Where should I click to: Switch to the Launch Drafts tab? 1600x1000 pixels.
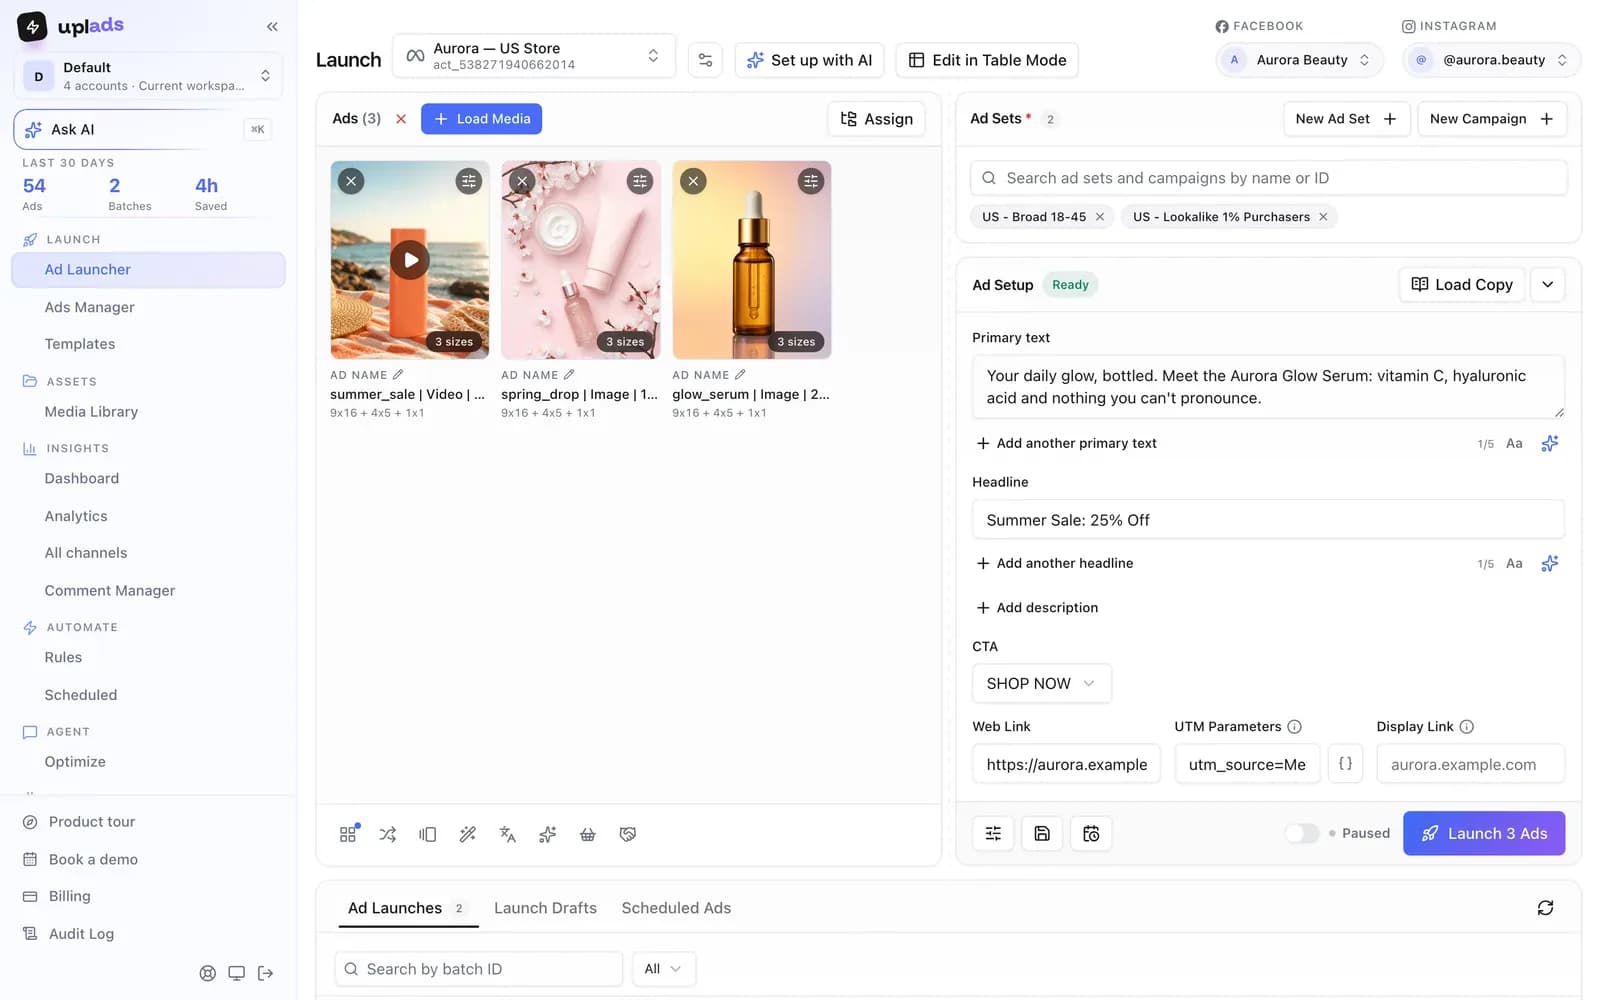pos(545,908)
